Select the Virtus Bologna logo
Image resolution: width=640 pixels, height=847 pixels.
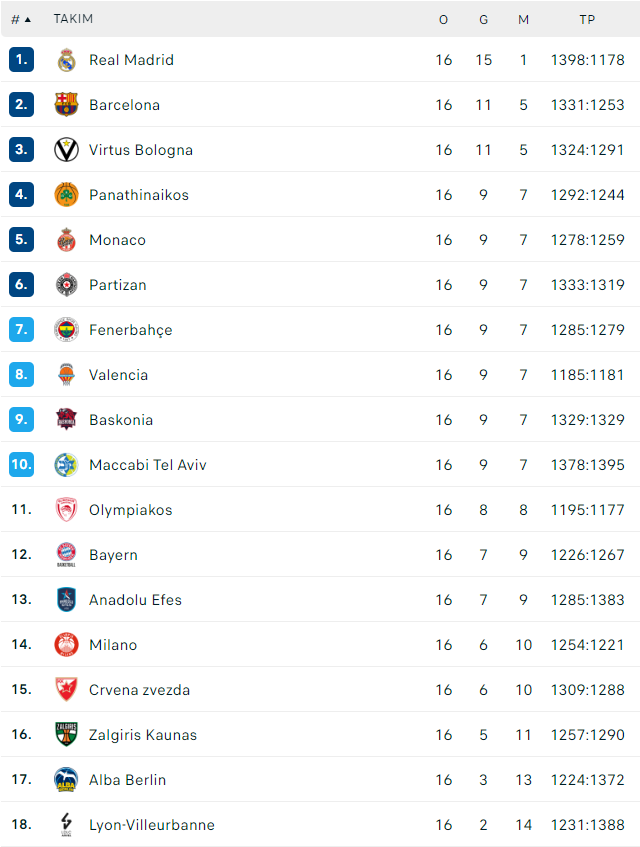(66, 150)
